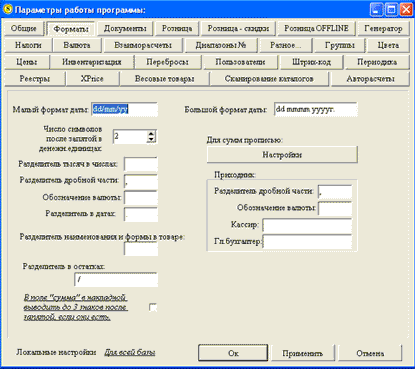This screenshot has width=415, height=369.
Task: Confirm with the Ок button
Action: click(233, 353)
